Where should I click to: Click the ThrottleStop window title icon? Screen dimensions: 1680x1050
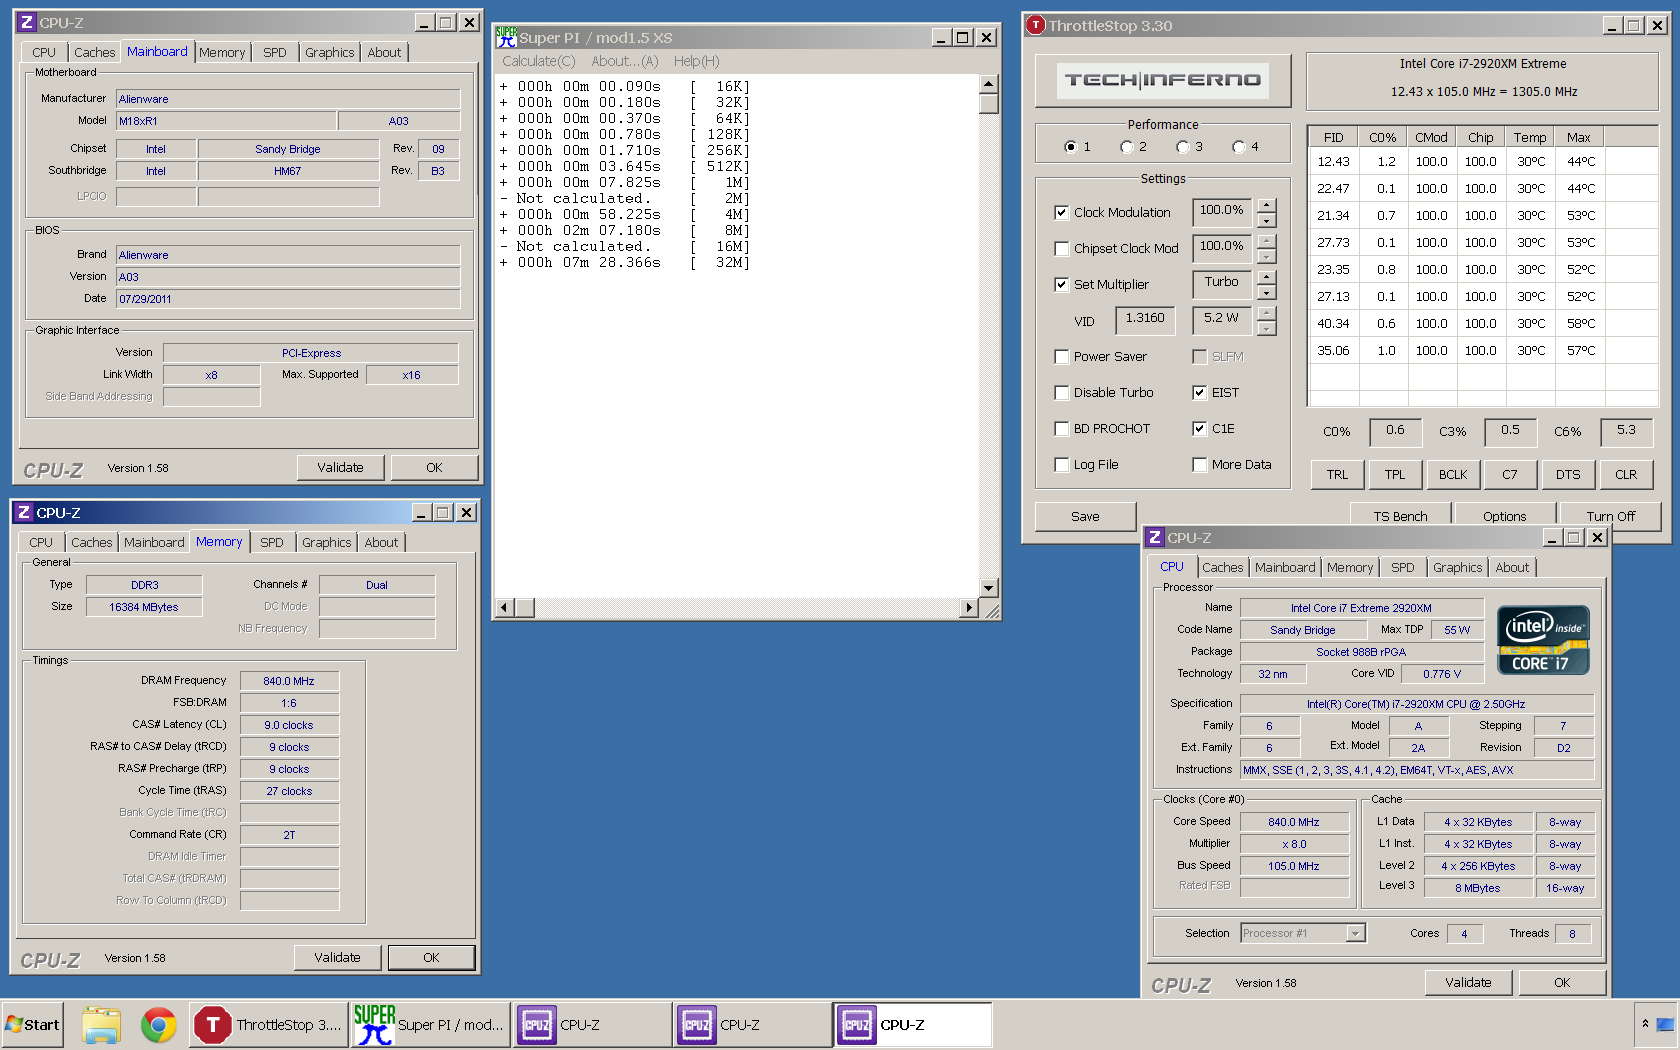[x=1036, y=25]
